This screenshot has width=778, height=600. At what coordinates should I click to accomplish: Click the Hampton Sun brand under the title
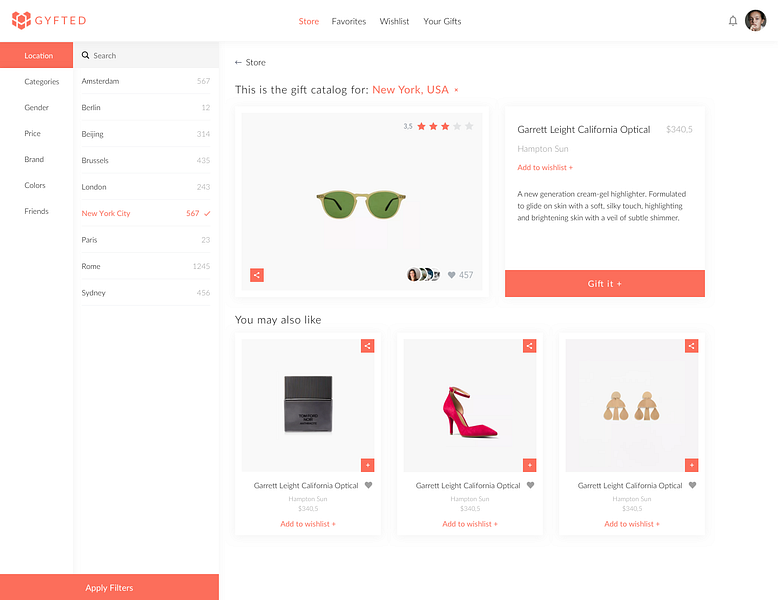[x=543, y=149]
